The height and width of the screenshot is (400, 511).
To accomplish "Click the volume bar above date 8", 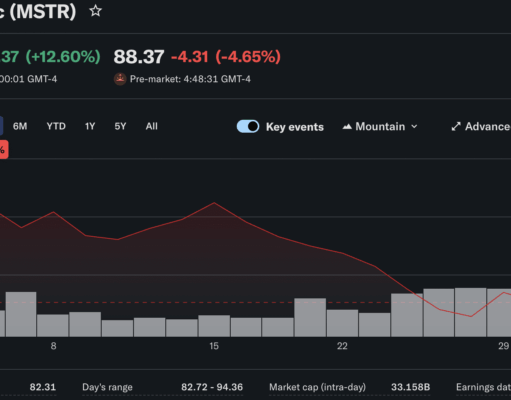I will tap(53, 325).
